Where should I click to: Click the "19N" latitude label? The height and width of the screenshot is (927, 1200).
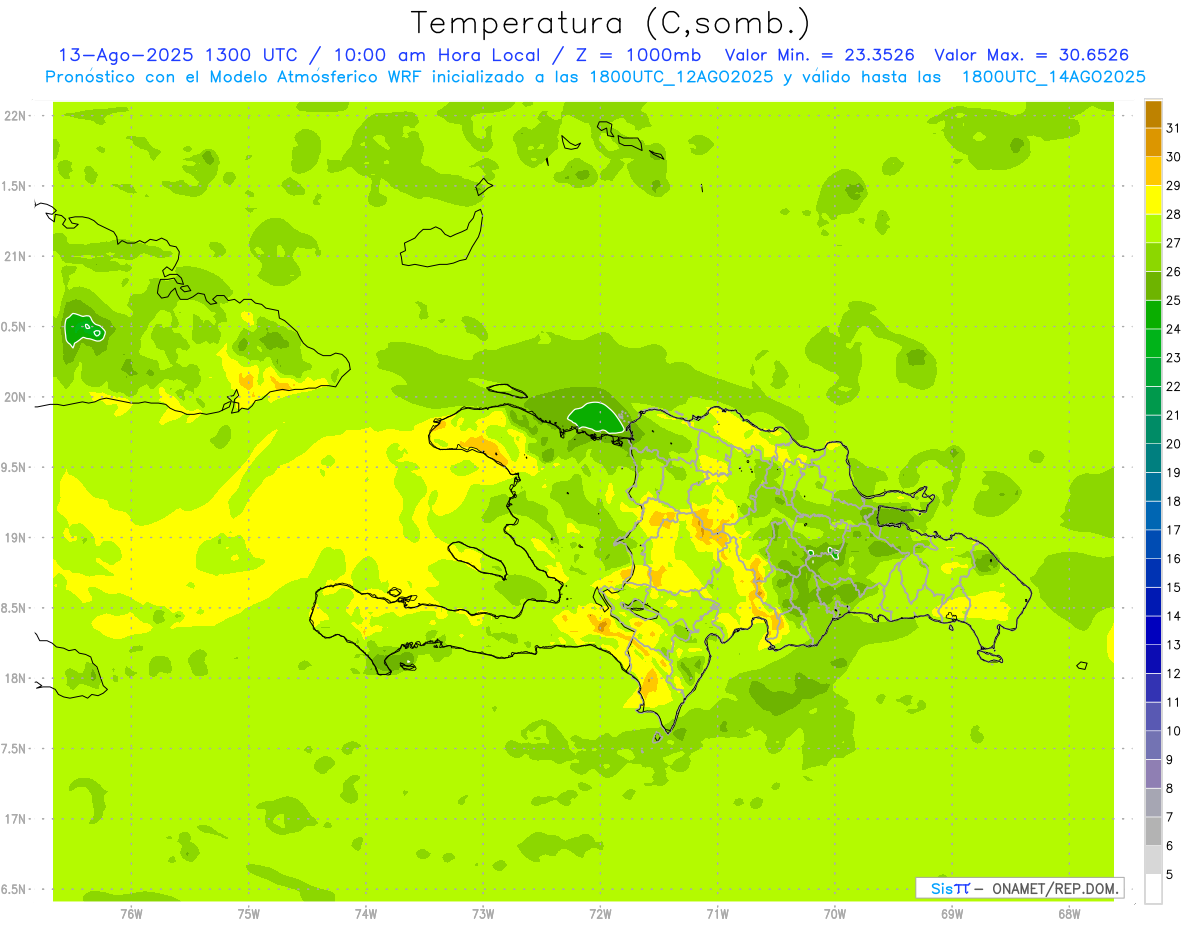16,538
